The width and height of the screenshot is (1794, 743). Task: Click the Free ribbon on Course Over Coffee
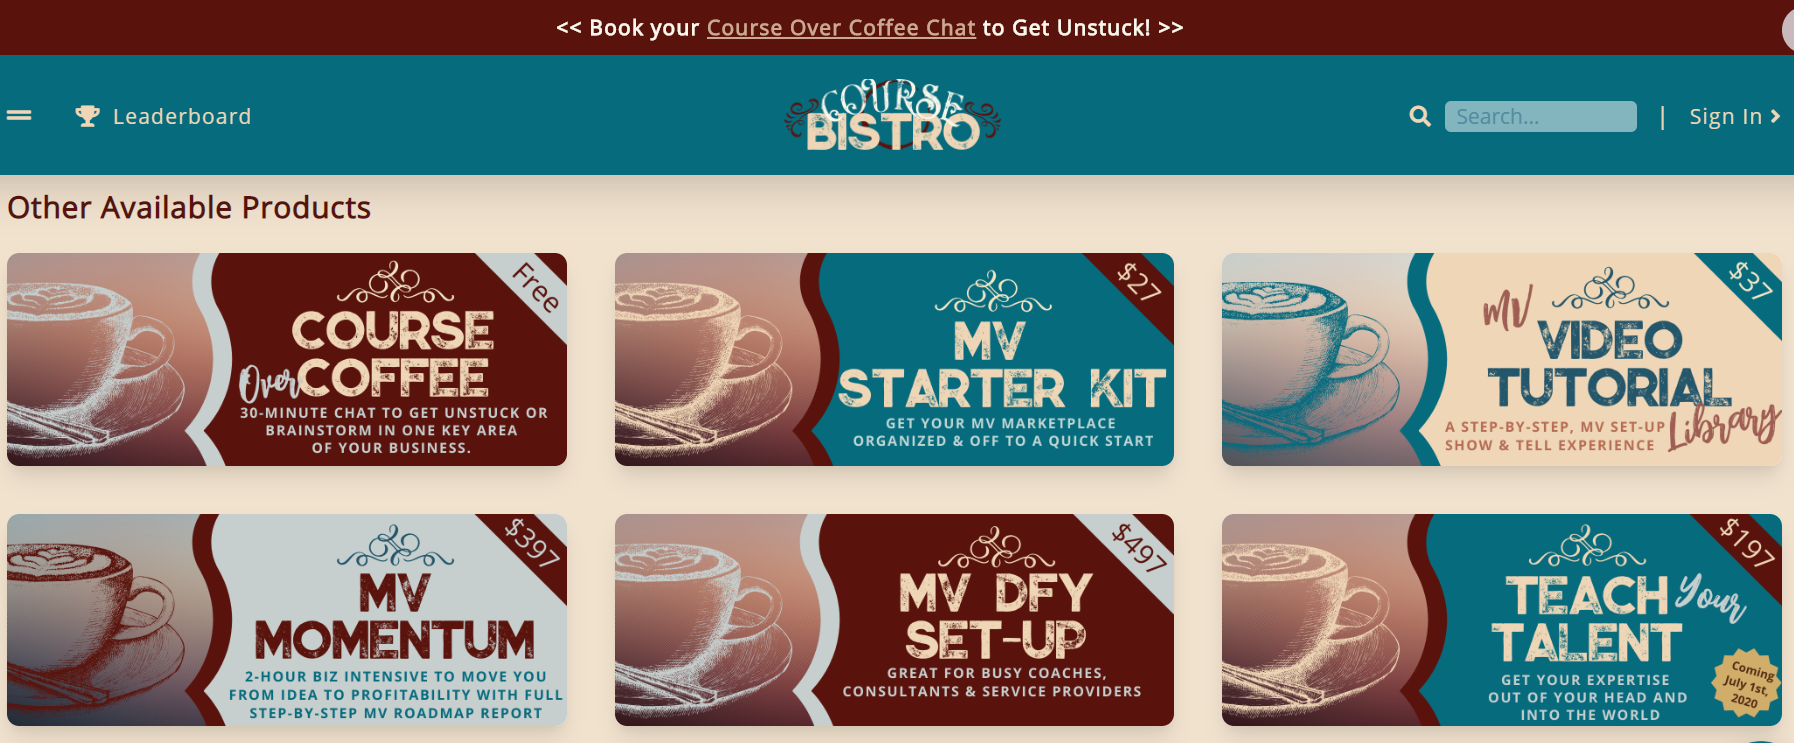[x=536, y=288]
